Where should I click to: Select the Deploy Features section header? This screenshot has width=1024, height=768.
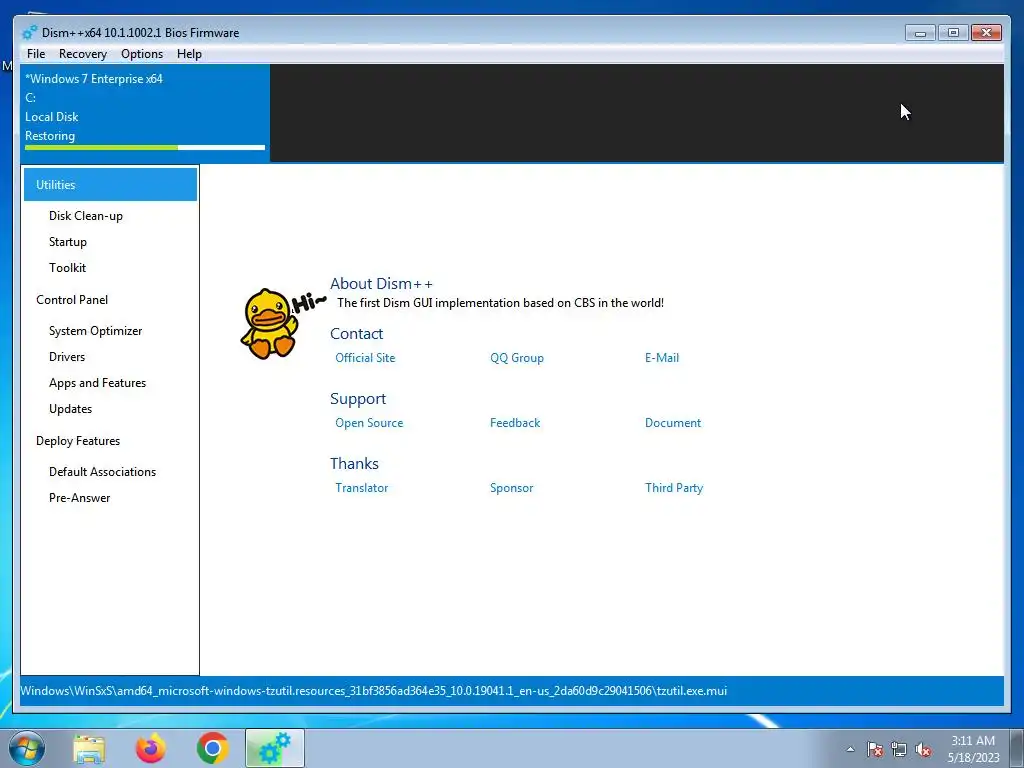[x=78, y=441]
